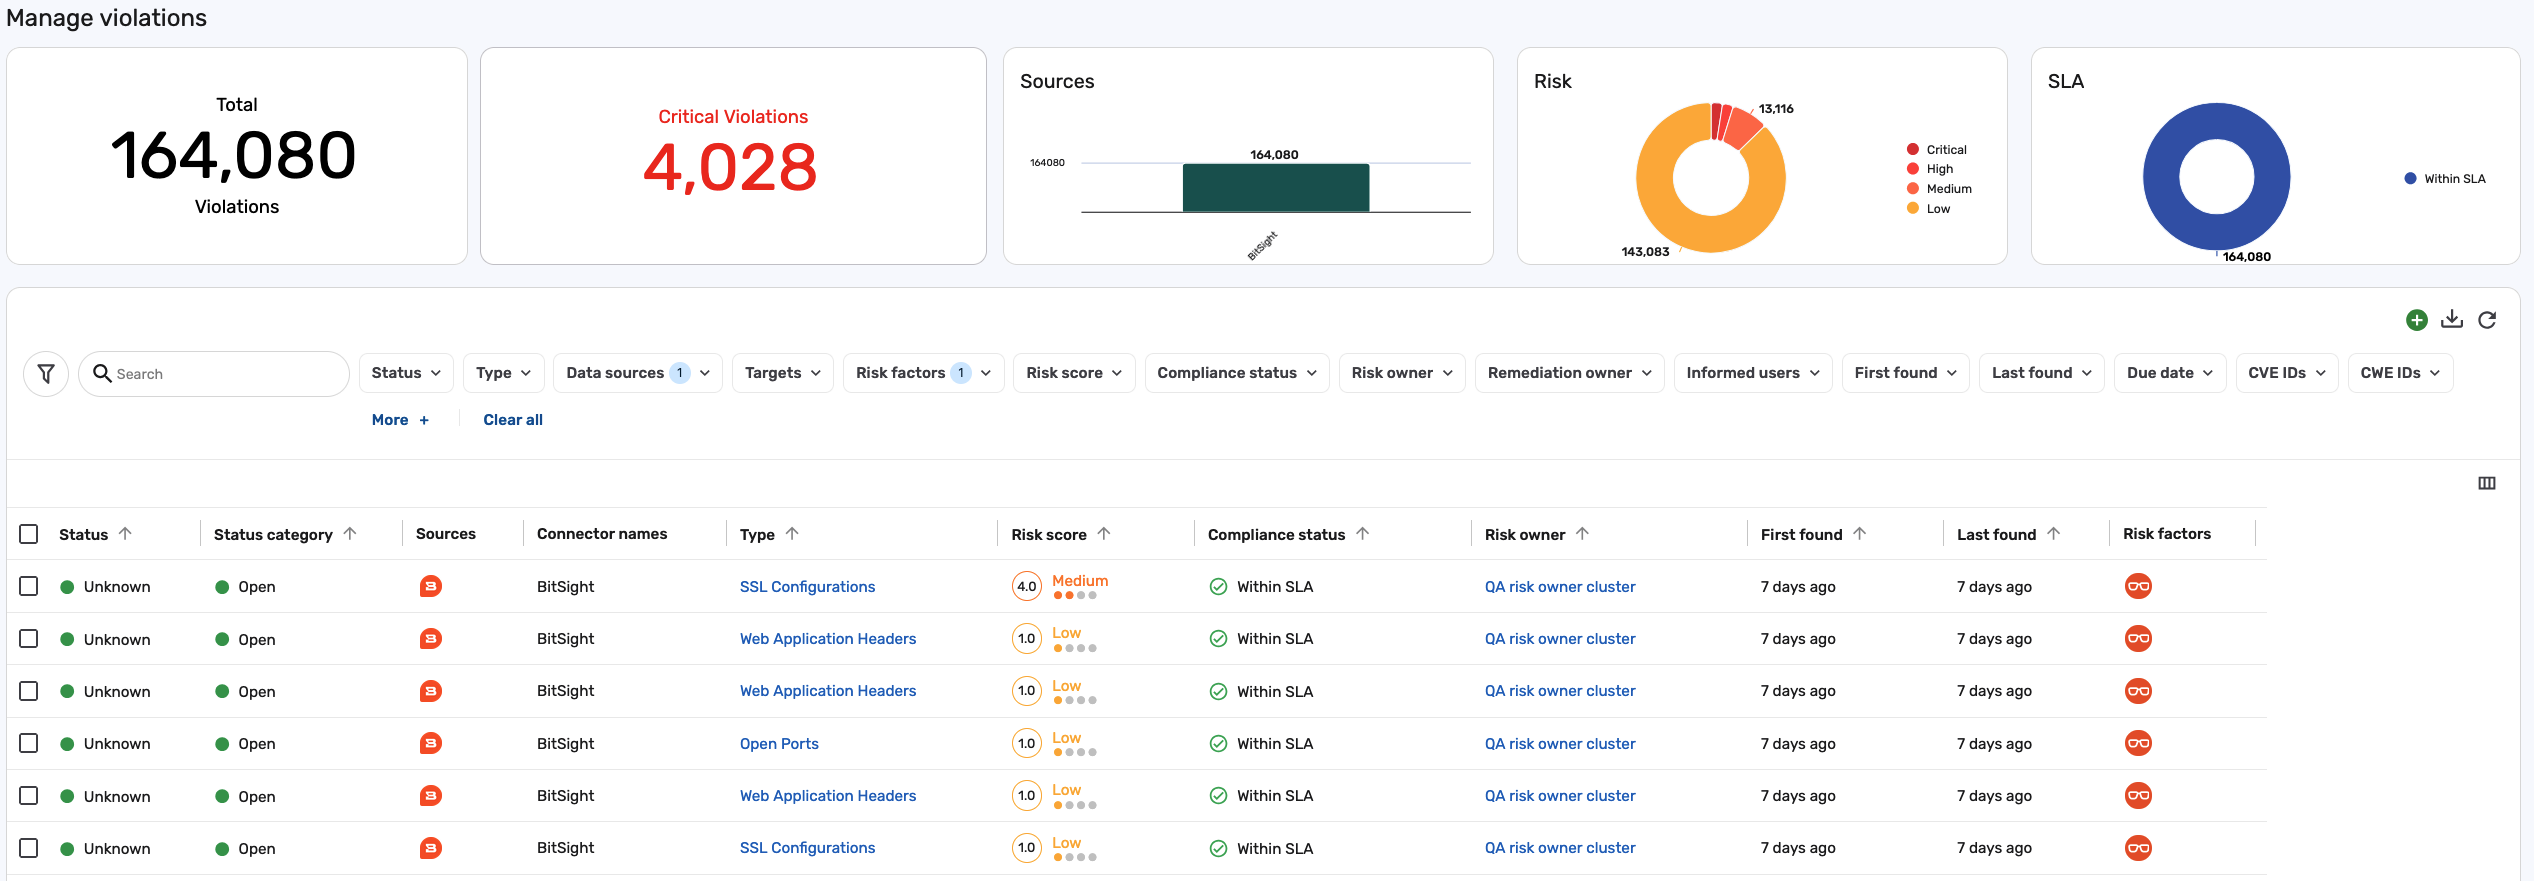Screen dimensions: 2534x881
Task: Download violations using the export icon
Action: (x=2451, y=320)
